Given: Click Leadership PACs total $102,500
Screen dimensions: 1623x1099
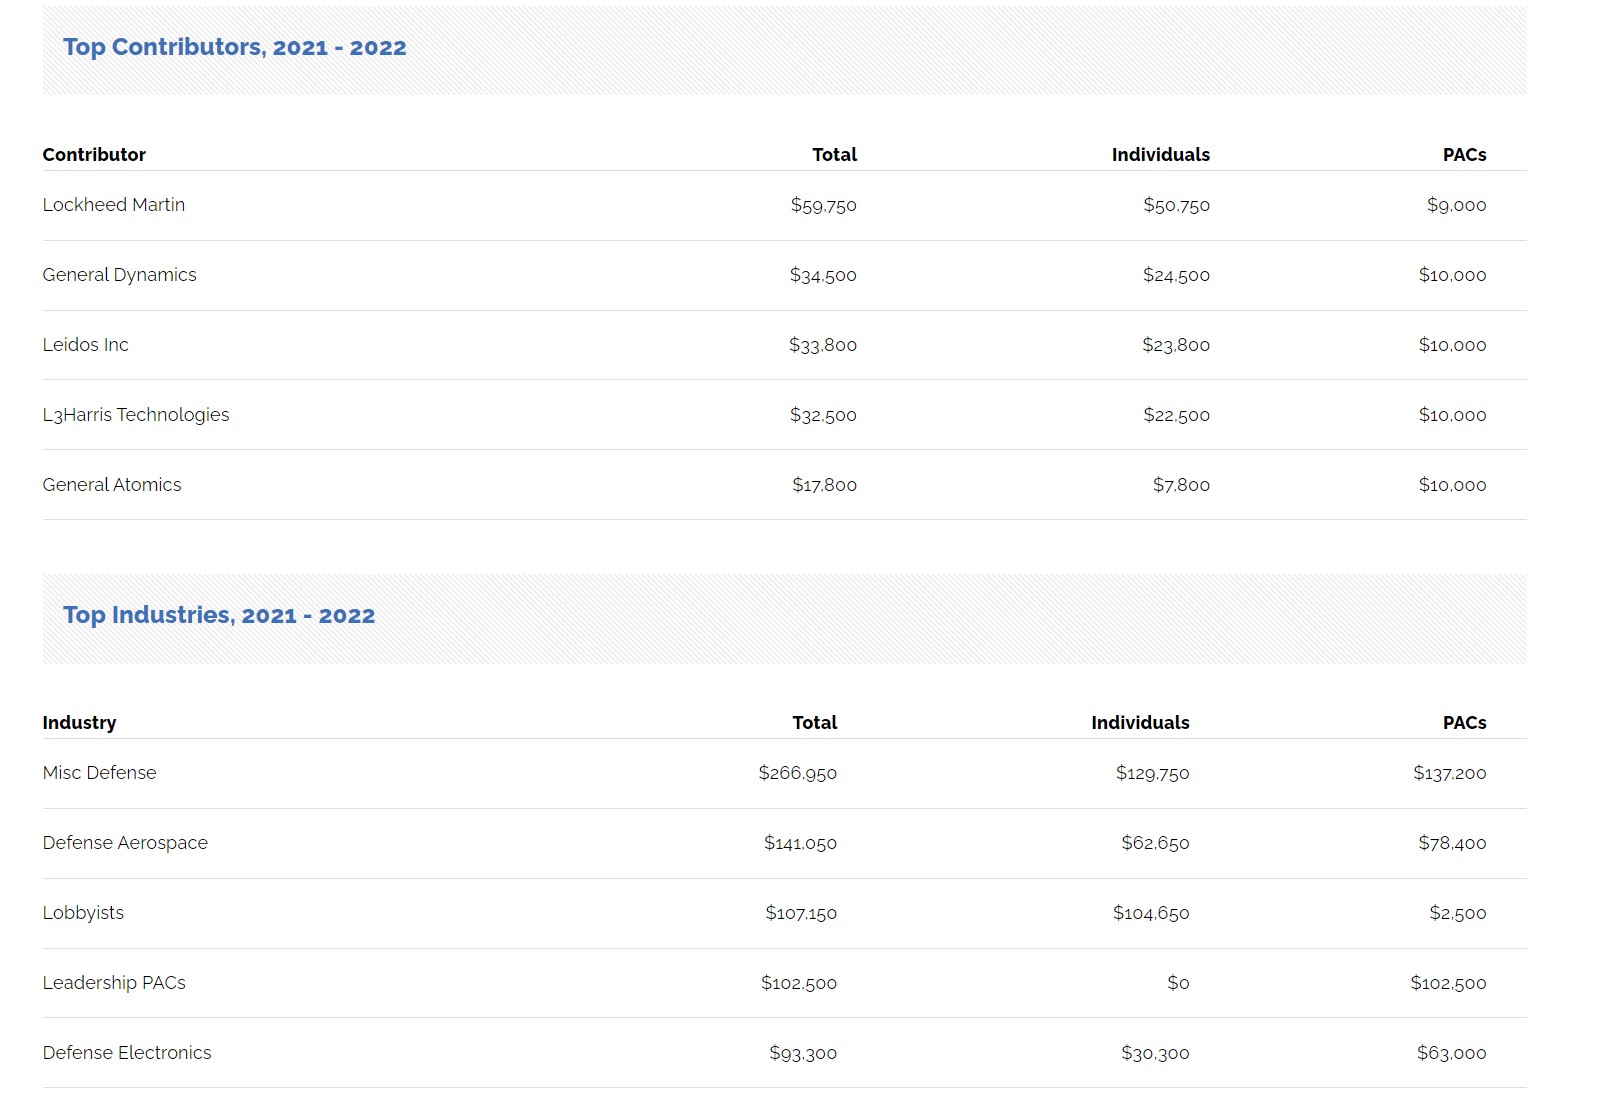Looking at the screenshot, I should (x=799, y=983).
